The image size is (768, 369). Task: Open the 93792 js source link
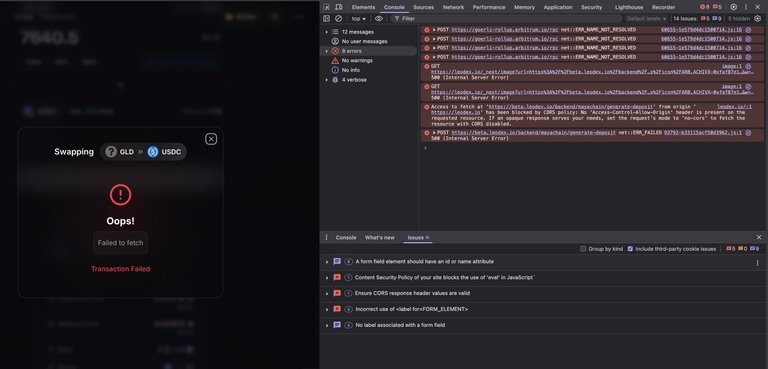[x=702, y=132]
